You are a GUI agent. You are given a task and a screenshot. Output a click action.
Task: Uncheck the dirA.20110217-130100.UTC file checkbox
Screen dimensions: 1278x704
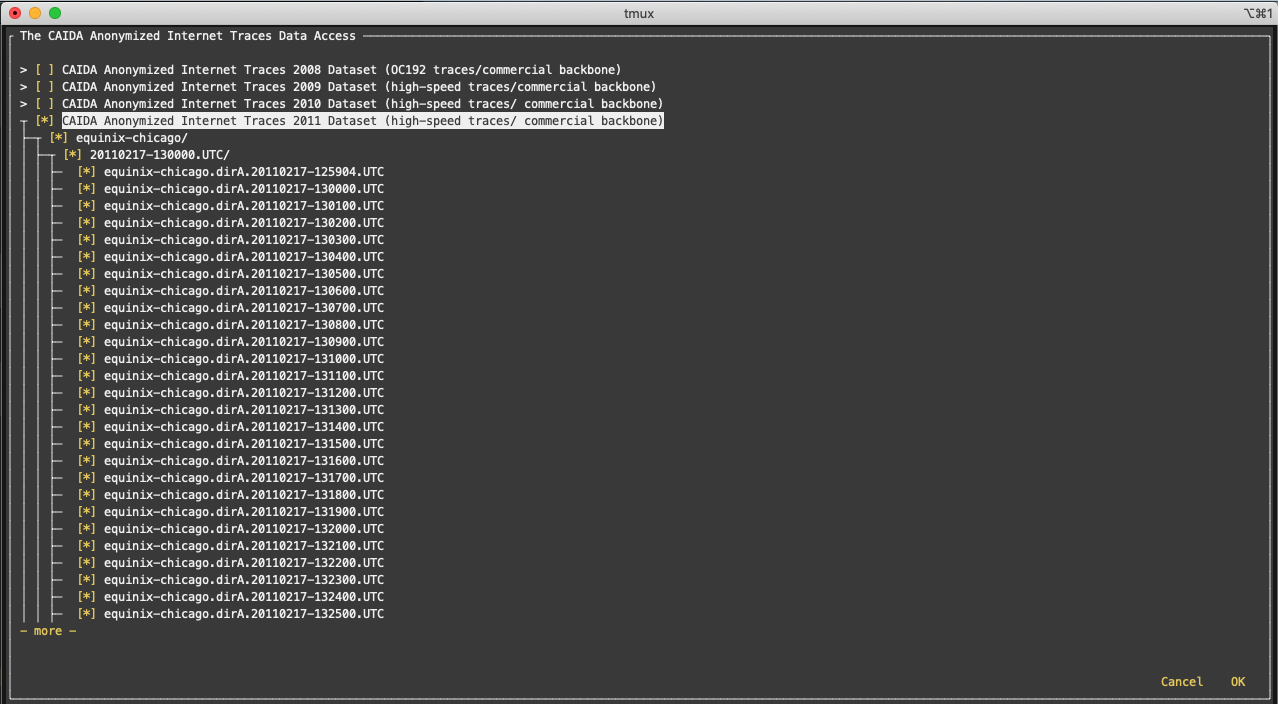86,206
